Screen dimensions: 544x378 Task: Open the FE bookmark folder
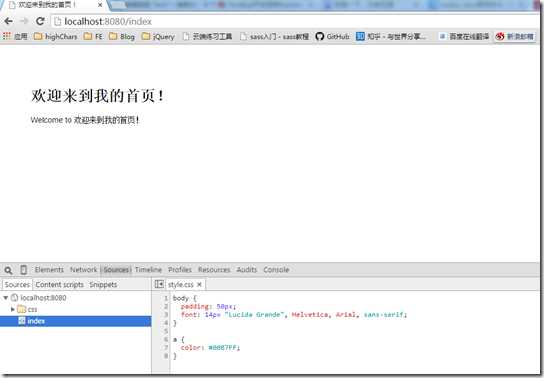pos(94,36)
